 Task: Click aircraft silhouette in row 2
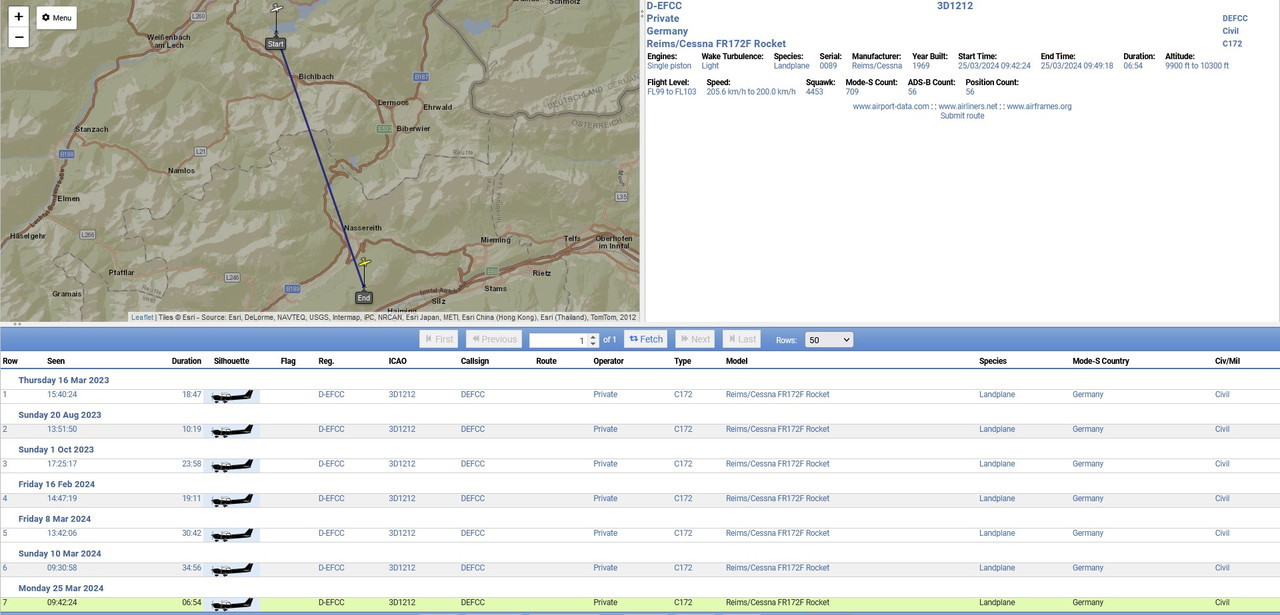(232, 431)
